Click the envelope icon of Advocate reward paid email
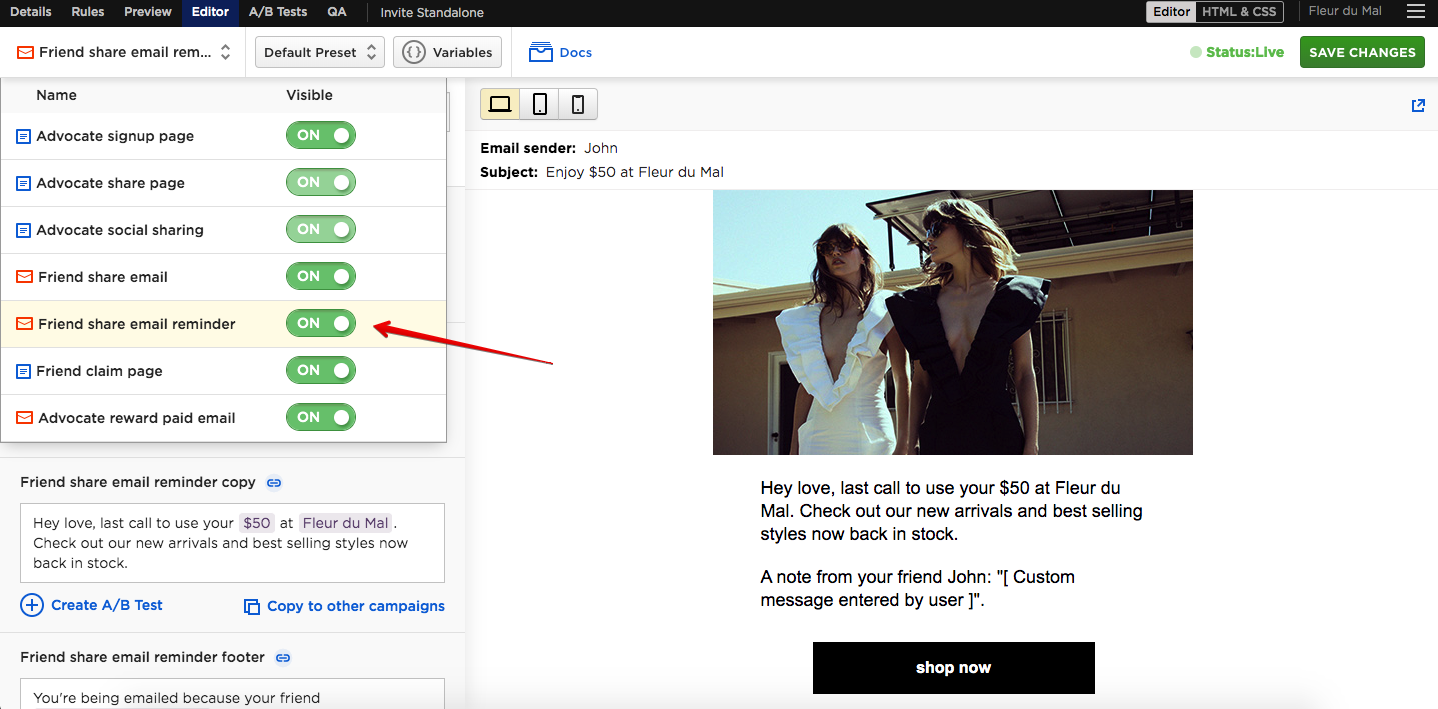This screenshot has width=1438, height=709. [x=25, y=418]
